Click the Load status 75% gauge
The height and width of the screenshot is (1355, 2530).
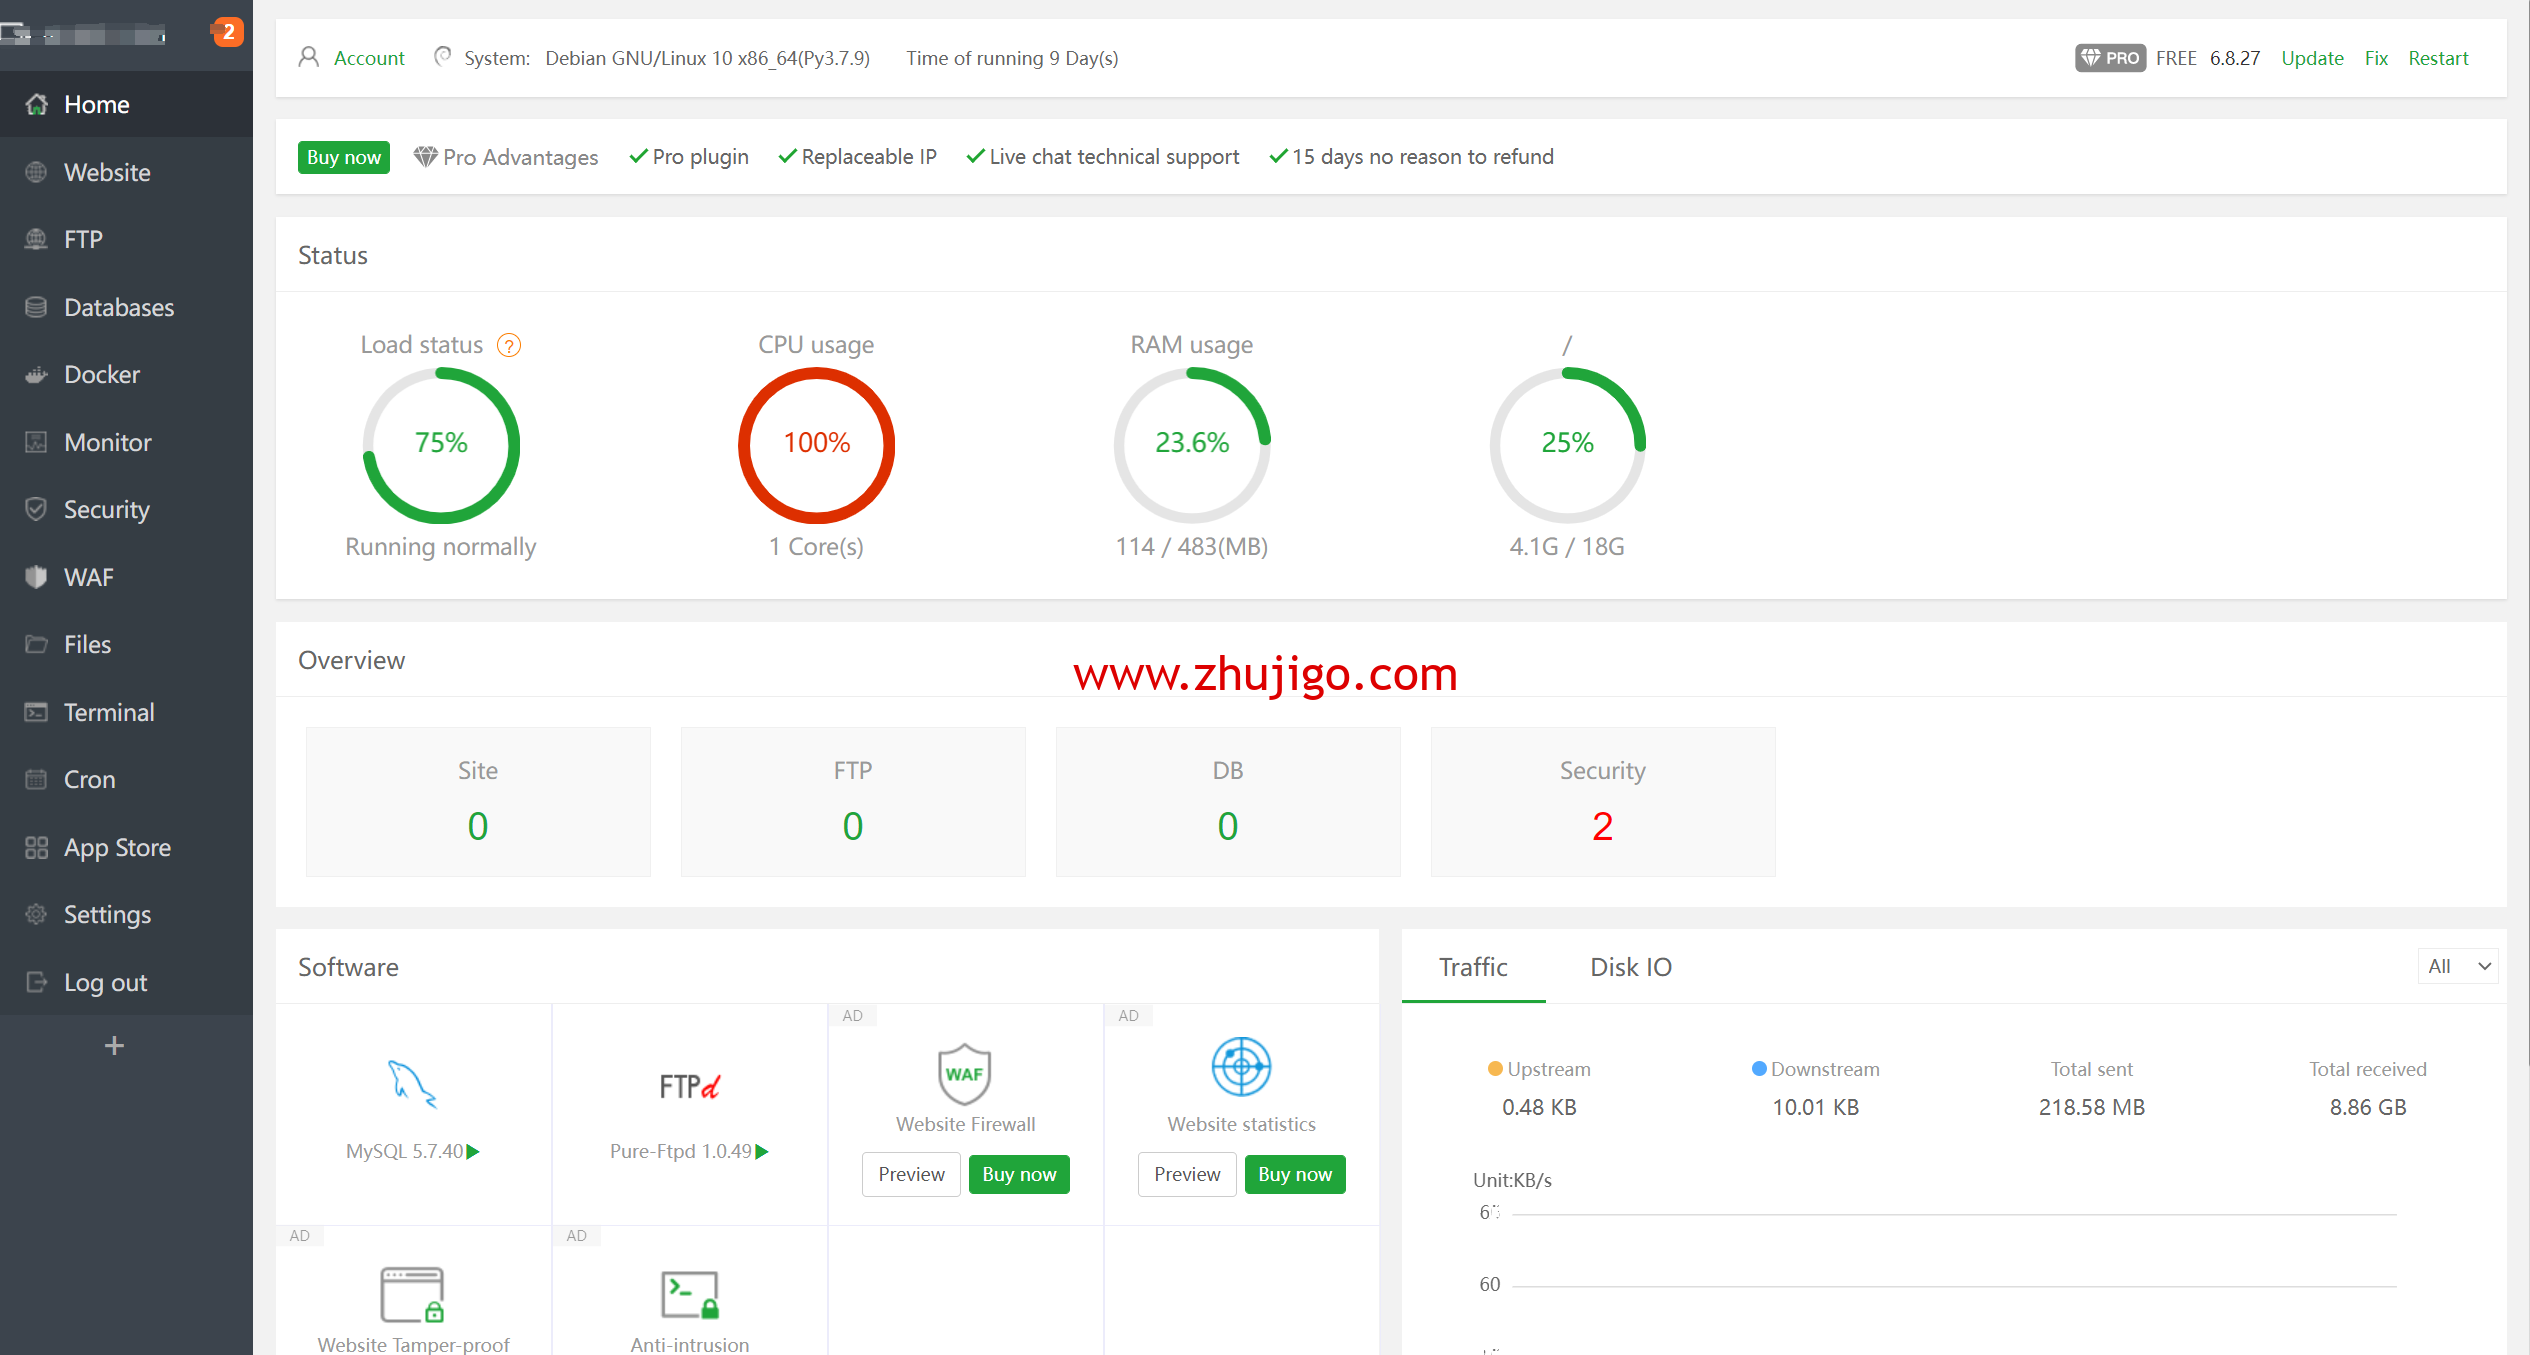[441, 444]
